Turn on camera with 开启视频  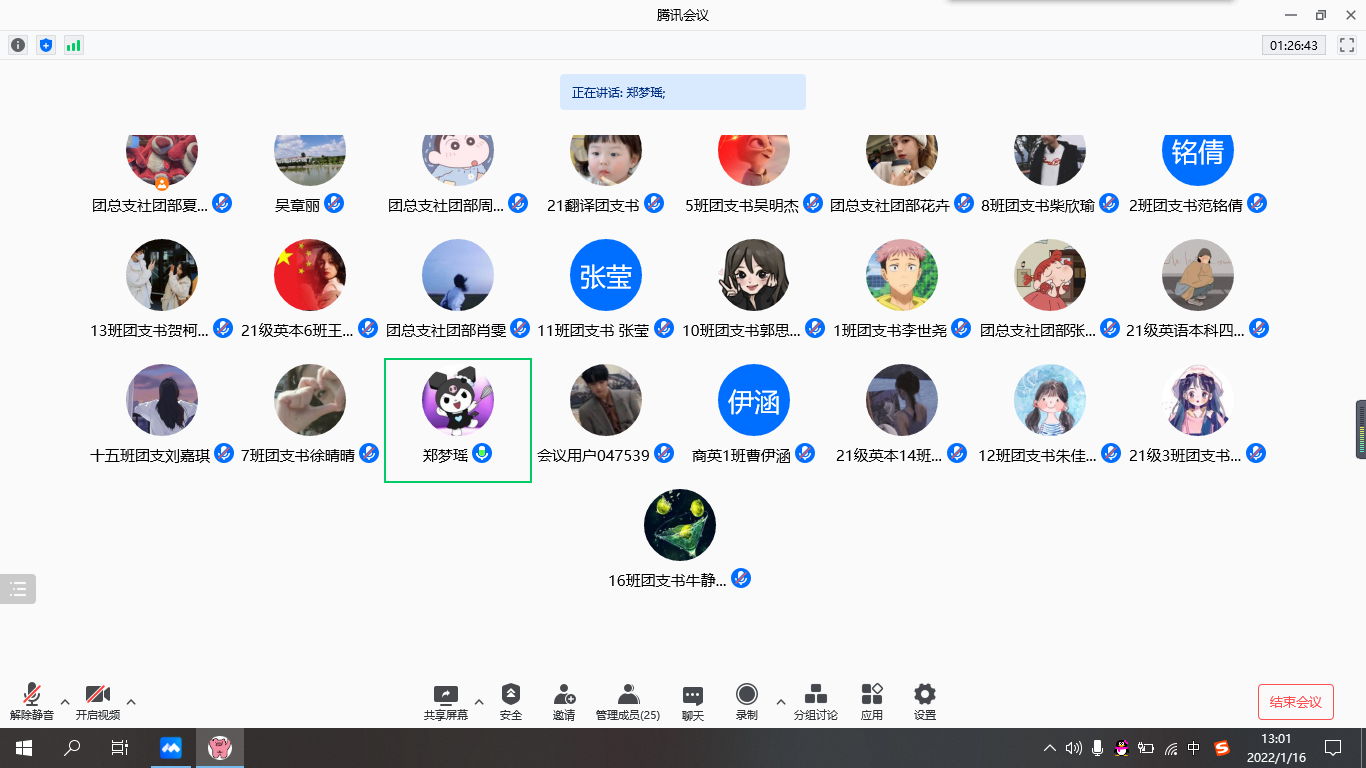click(x=97, y=702)
